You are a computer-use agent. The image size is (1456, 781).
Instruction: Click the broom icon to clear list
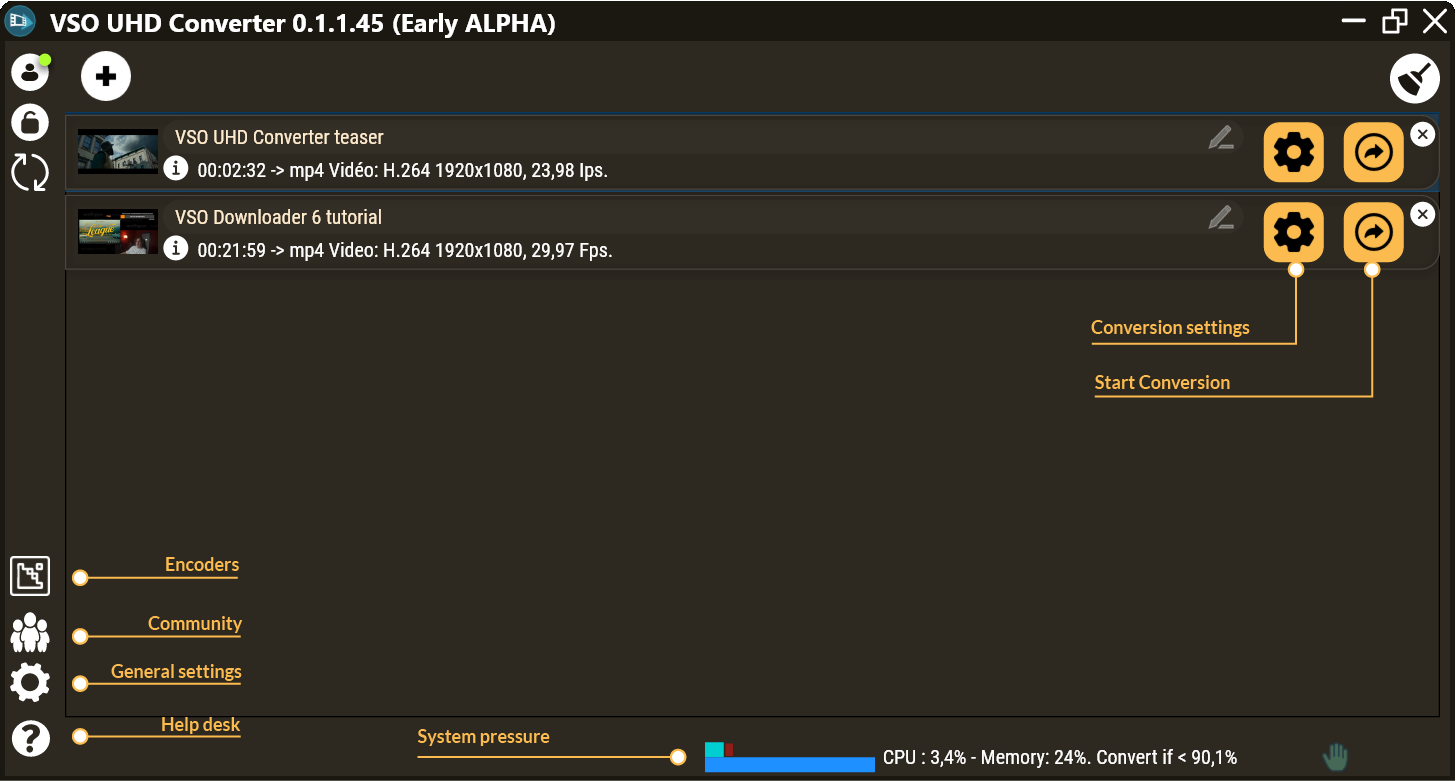[x=1415, y=78]
